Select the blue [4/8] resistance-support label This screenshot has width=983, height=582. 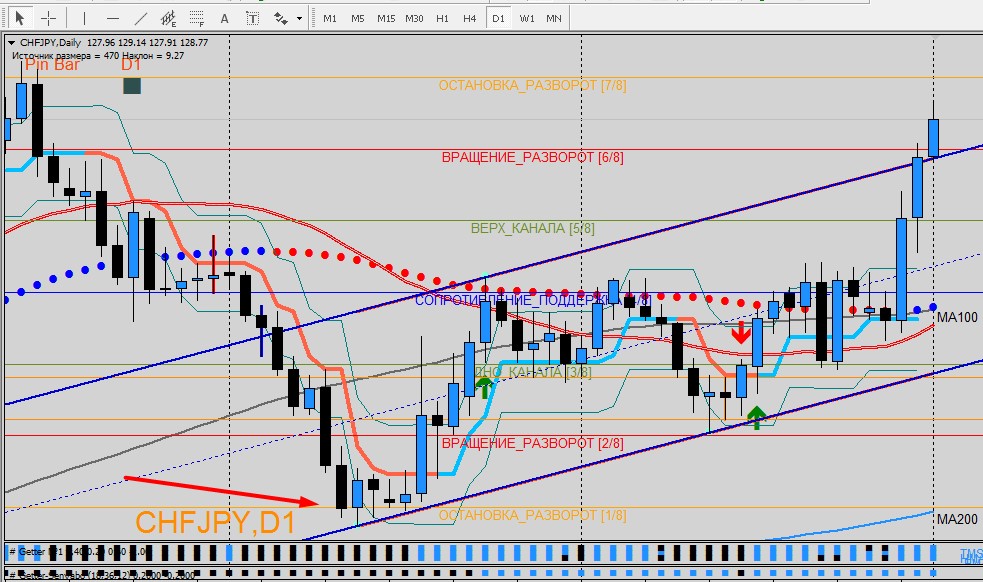(532, 300)
